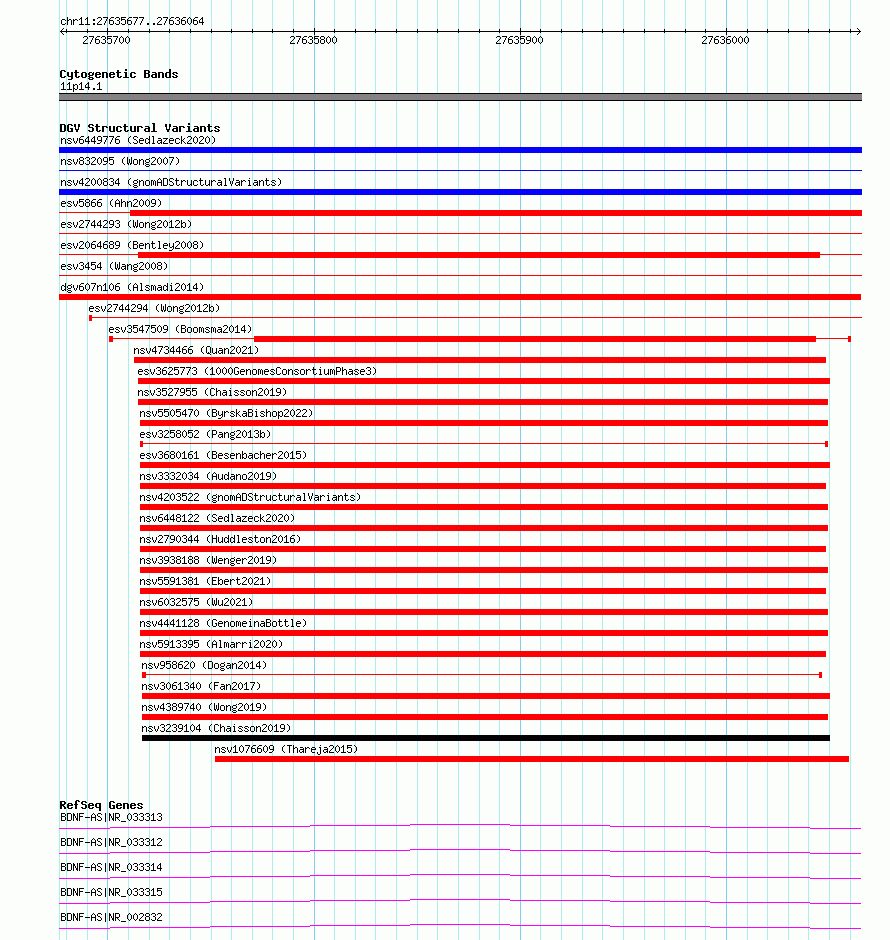The image size is (890, 940).
Task: Click the DGV Structural Variants track title
Action: tap(140, 128)
